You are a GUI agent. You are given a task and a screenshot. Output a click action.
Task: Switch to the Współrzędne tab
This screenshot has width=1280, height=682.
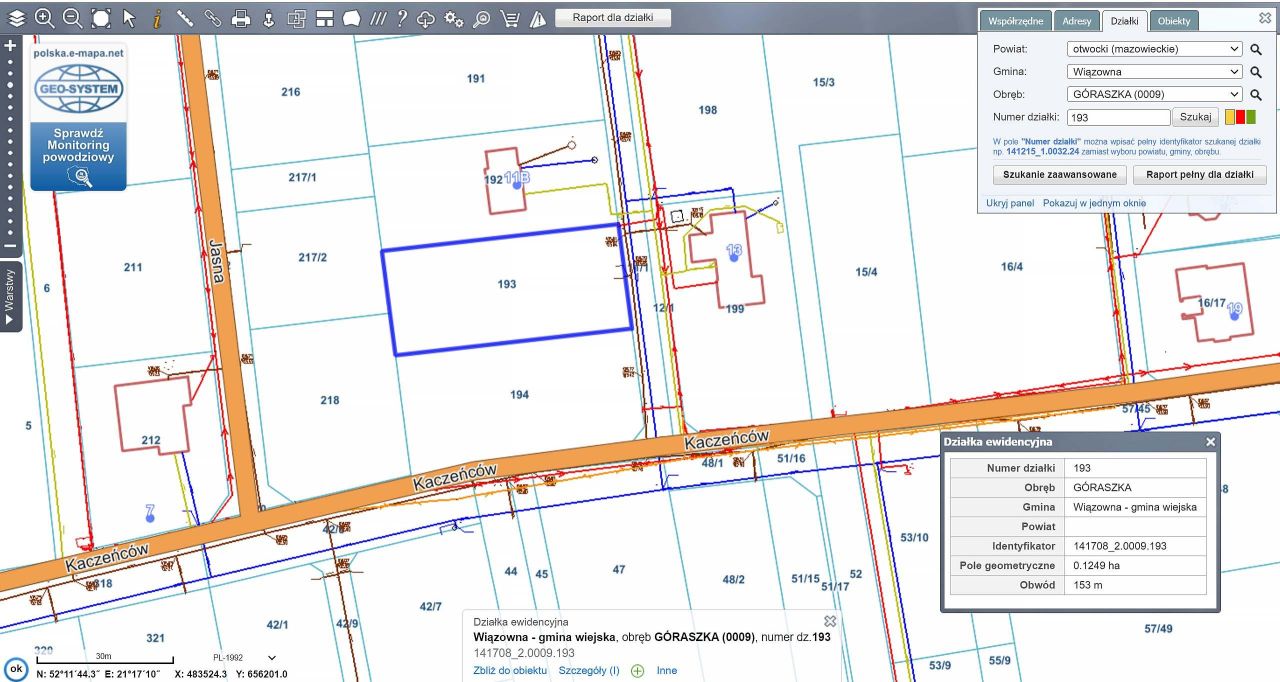pos(1016,21)
